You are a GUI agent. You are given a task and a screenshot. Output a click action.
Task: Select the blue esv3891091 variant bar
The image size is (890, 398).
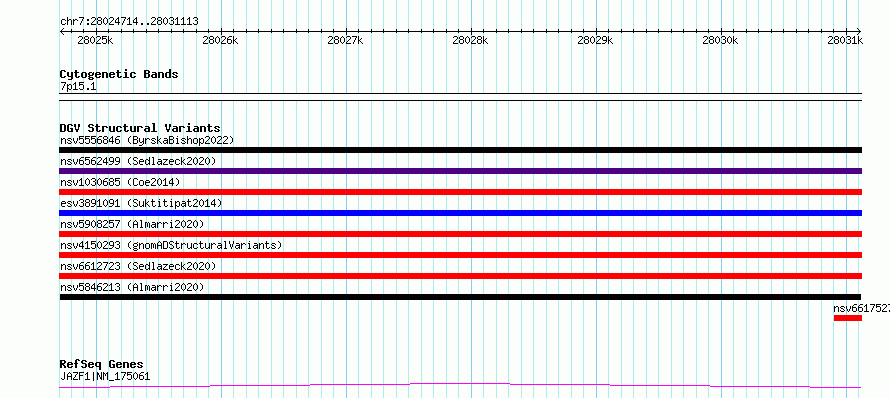(460, 213)
